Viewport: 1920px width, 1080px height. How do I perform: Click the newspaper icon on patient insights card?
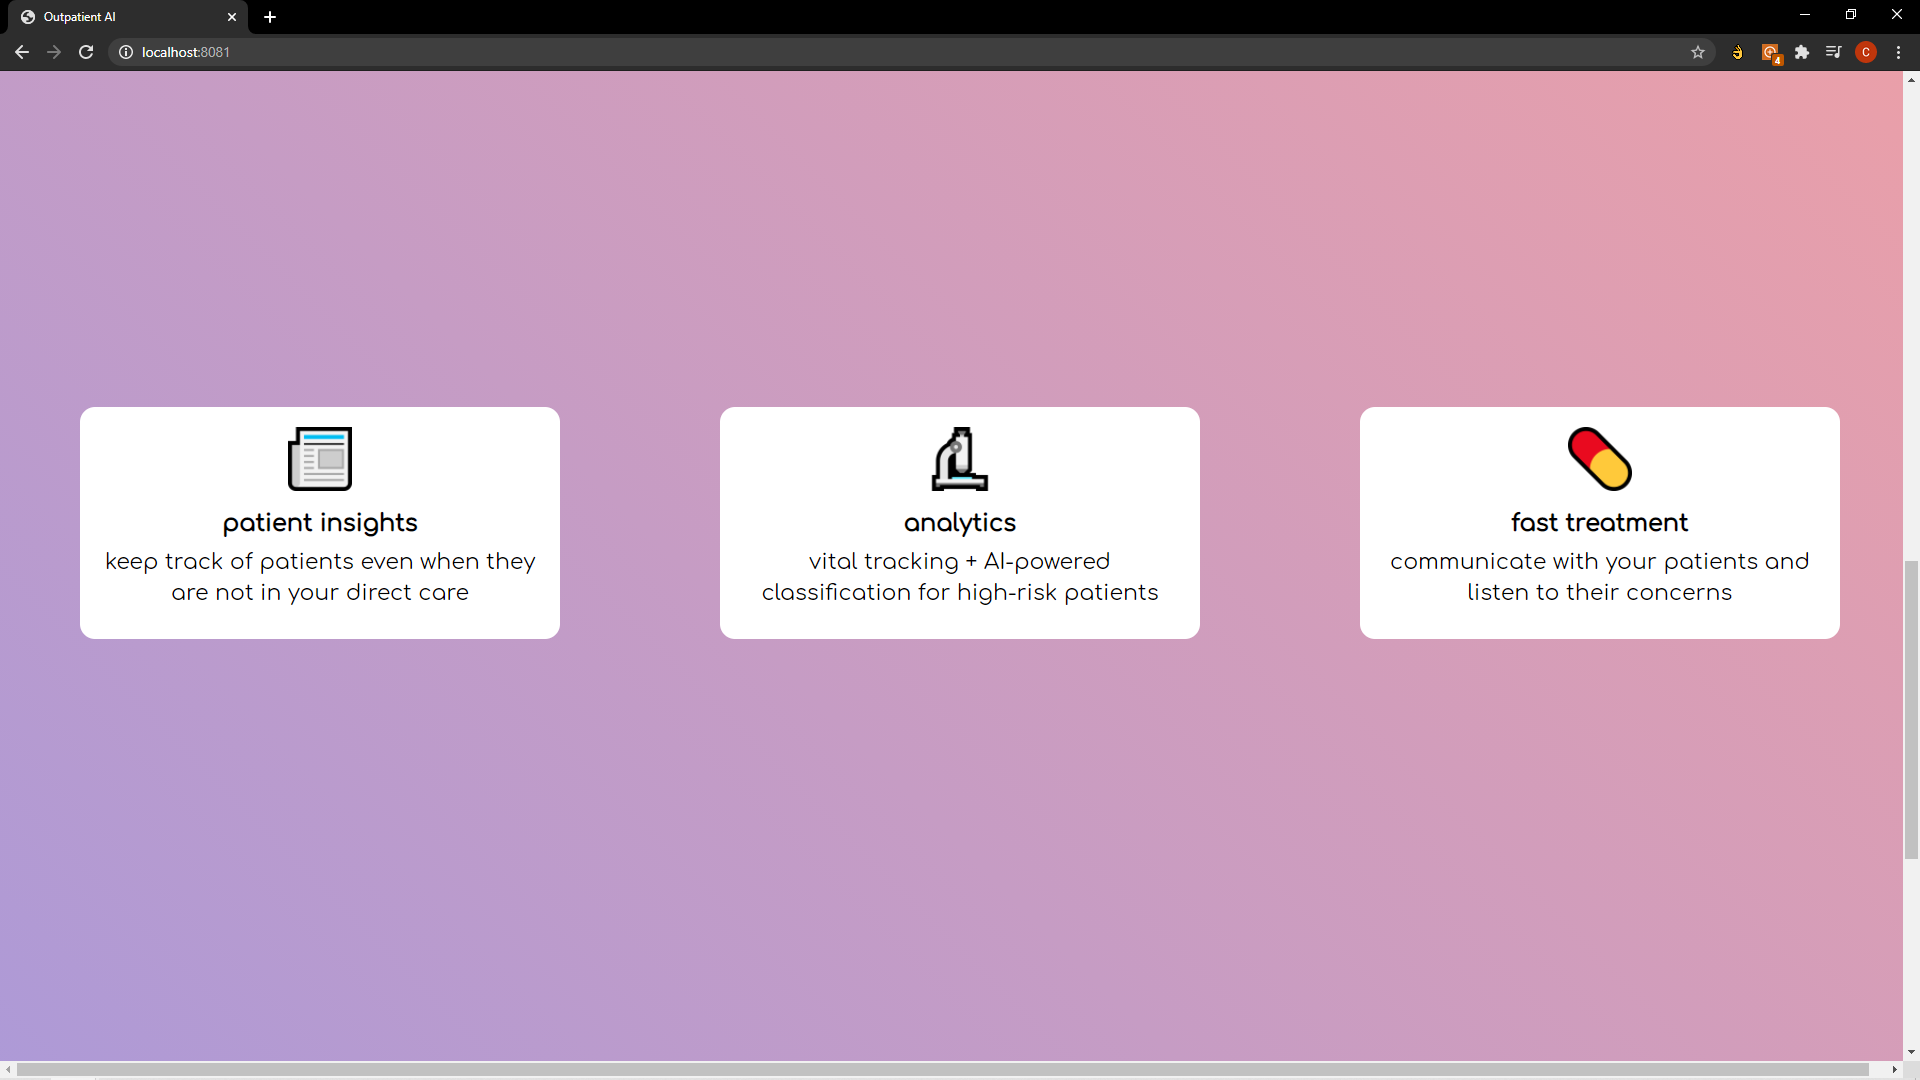point(320,459)
